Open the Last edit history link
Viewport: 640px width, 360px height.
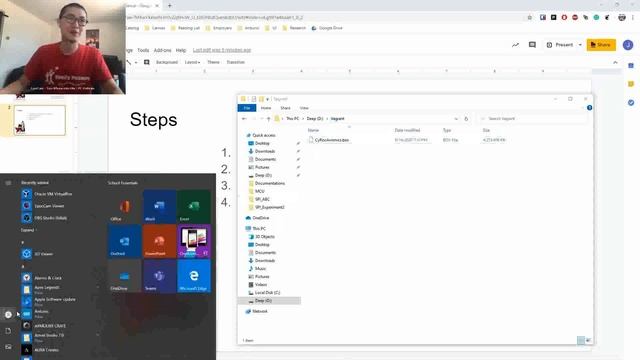pyautogui.click(x=222, y=50)
